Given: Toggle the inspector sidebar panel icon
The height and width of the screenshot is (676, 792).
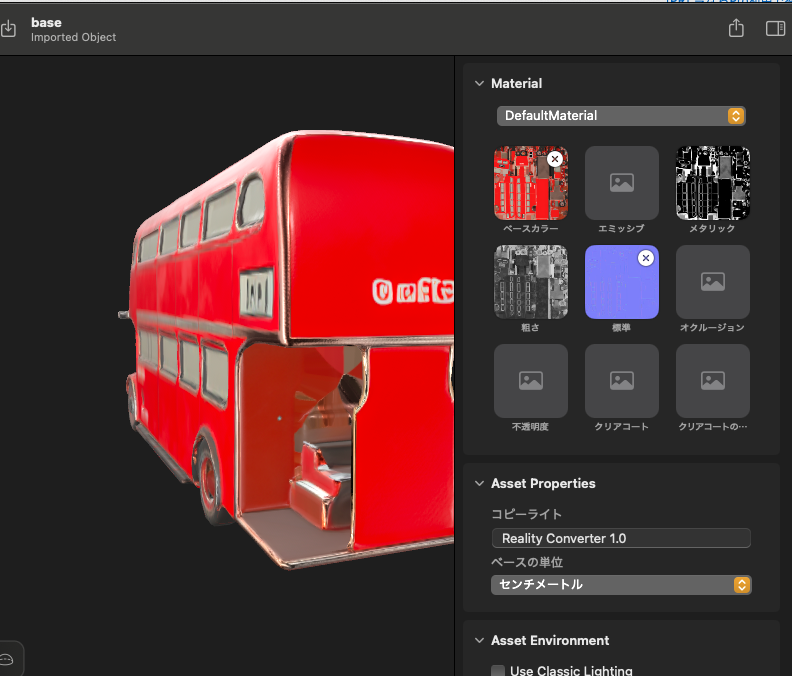Looking at the screenshot, I should point(775,28).
